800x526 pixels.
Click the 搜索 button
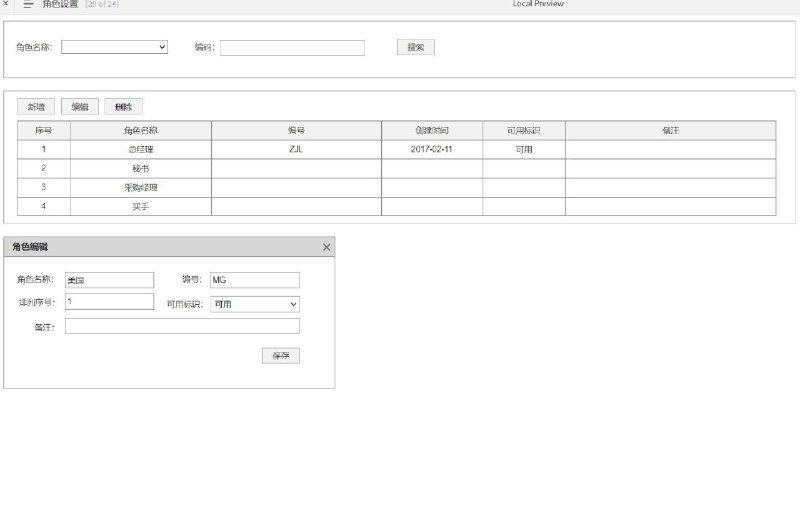pyautogui.click(x=416, y=47)
